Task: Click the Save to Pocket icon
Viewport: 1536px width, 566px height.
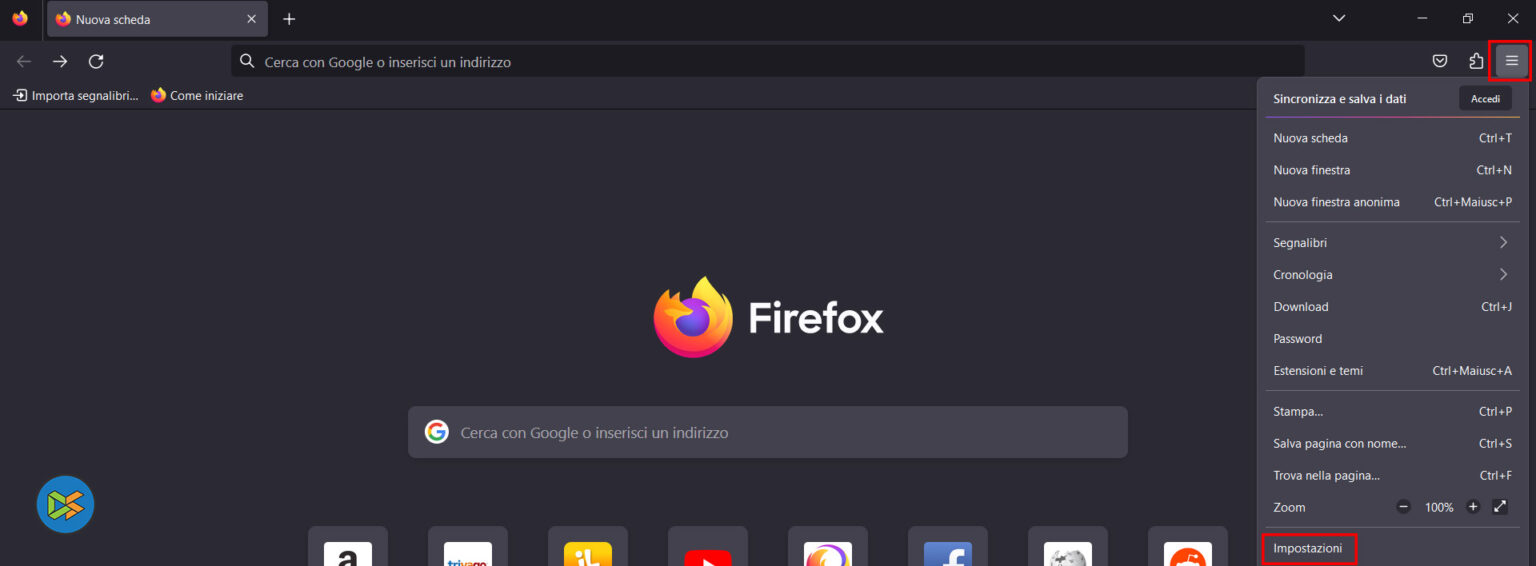Action: click(1440, 61)
